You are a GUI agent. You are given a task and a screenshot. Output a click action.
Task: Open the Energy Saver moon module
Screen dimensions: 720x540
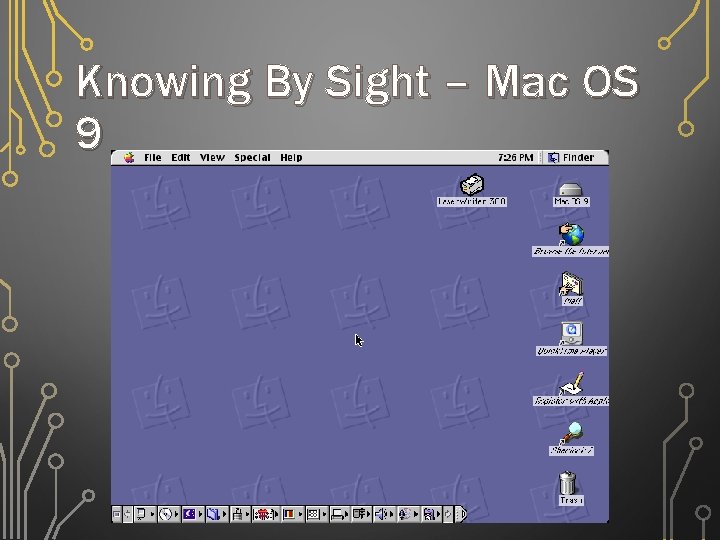(x=193, y=514)
